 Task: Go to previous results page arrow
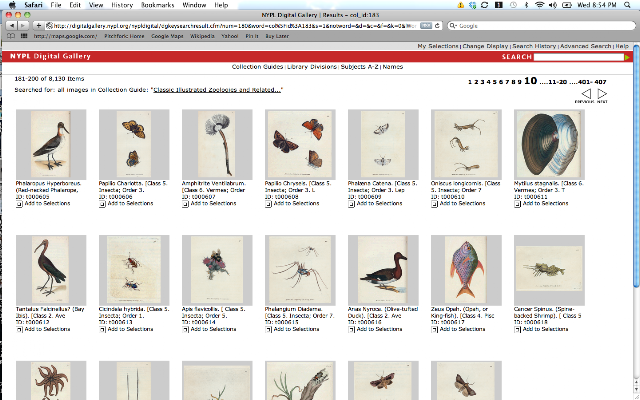coord(586,95)
